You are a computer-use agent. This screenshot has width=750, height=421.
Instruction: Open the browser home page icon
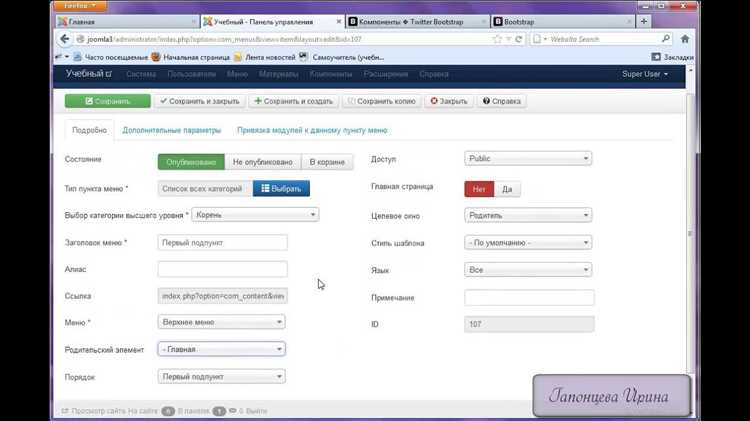pyautogui.click(x=685, y=39)
